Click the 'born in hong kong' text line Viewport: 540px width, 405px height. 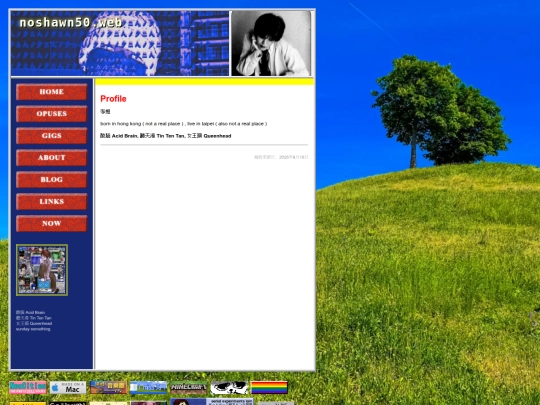184,124
